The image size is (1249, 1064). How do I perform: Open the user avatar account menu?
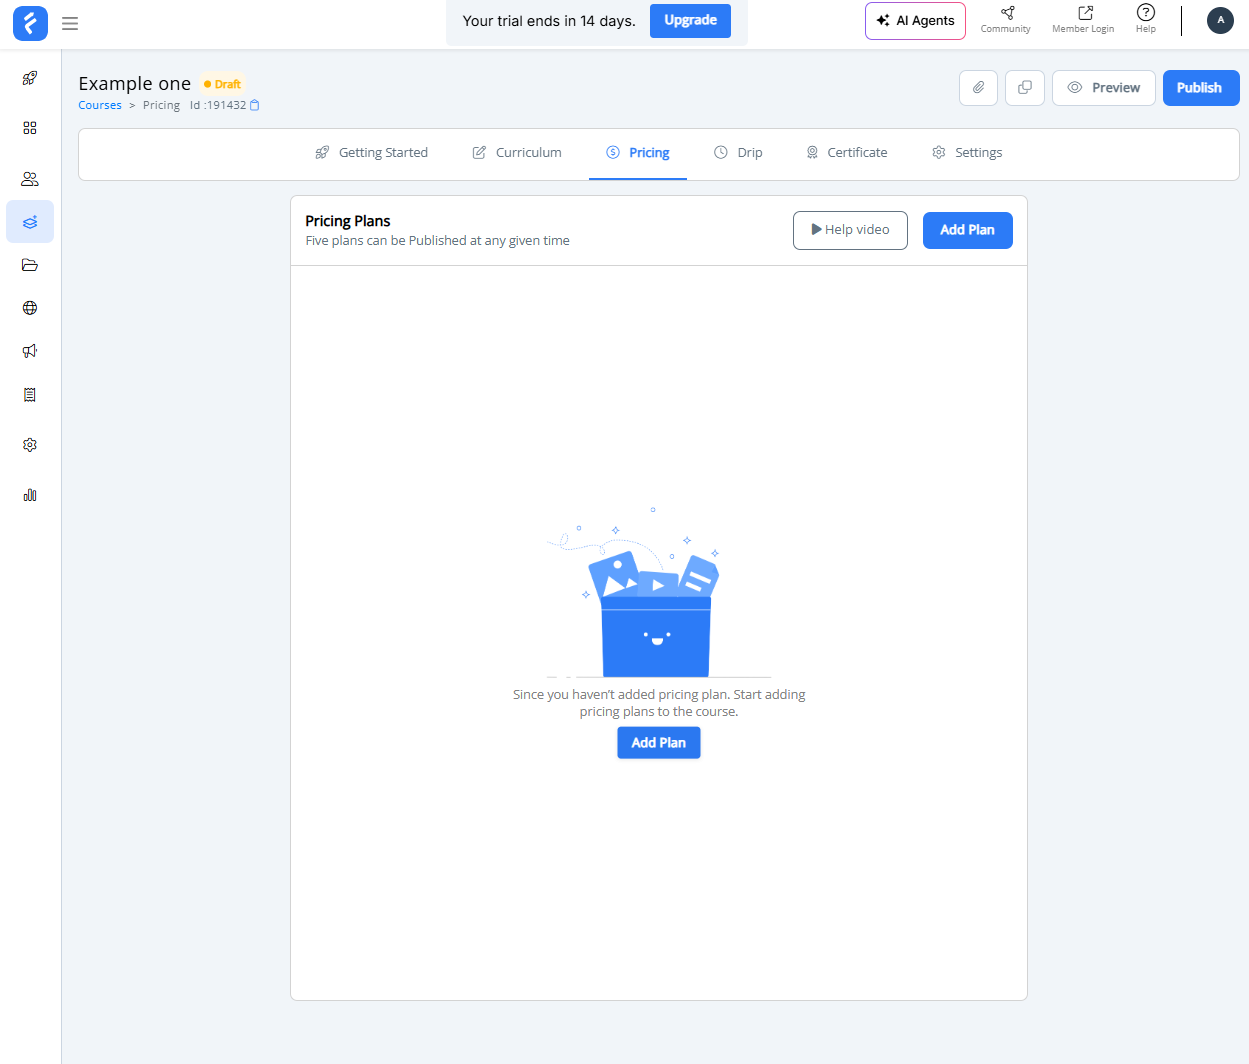click(x=1220, y=20)
